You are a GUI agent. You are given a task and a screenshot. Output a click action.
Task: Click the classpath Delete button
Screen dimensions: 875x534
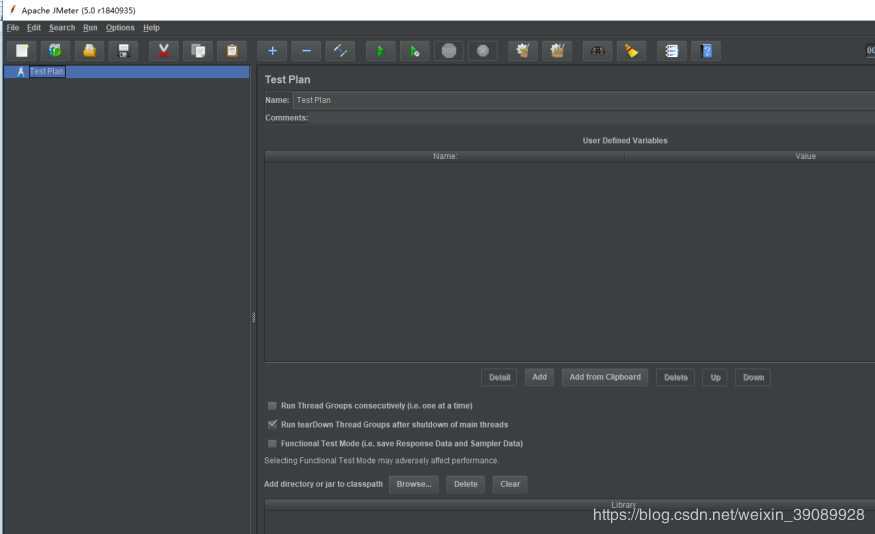point(465,484)
